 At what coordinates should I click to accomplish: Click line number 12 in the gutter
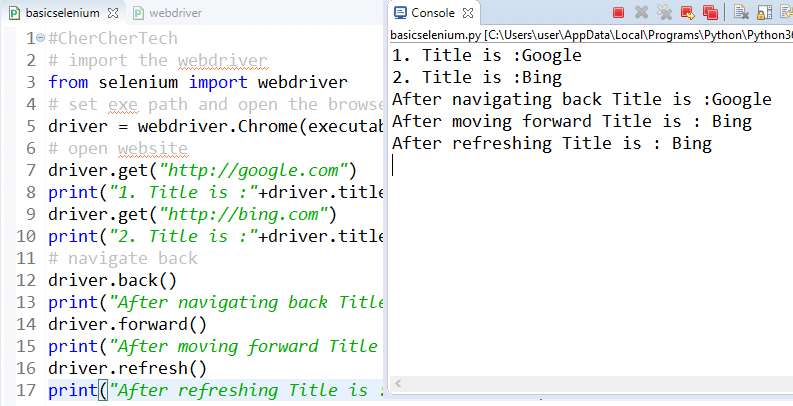point(26,281)
